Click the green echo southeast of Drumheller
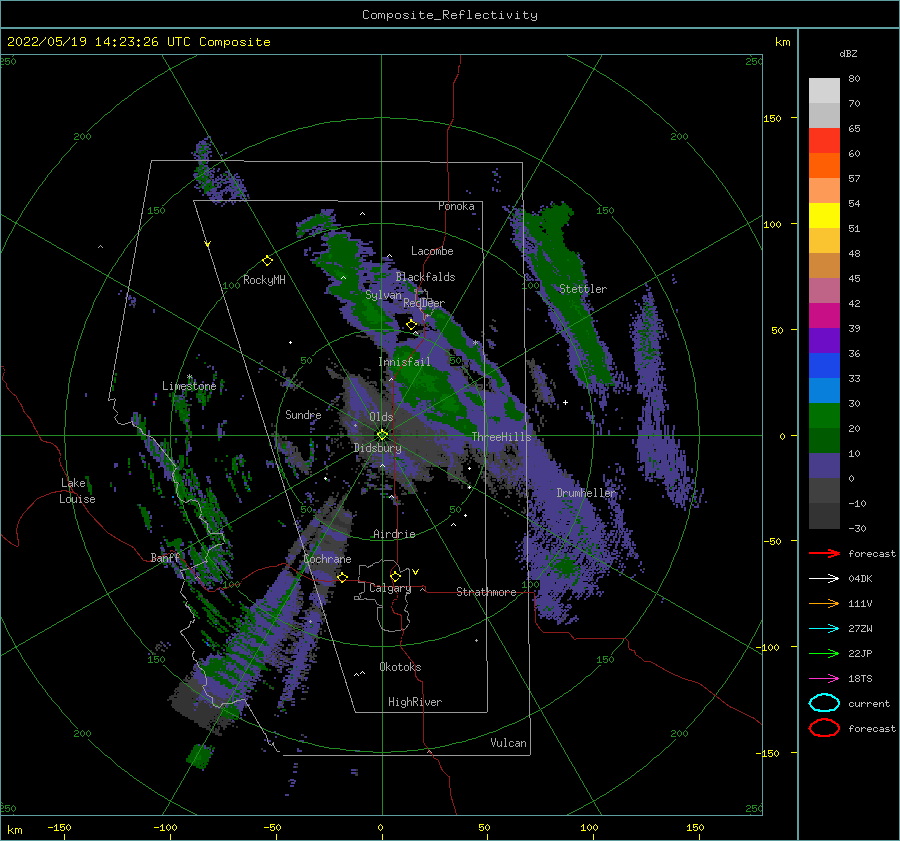 pos(565,567)
